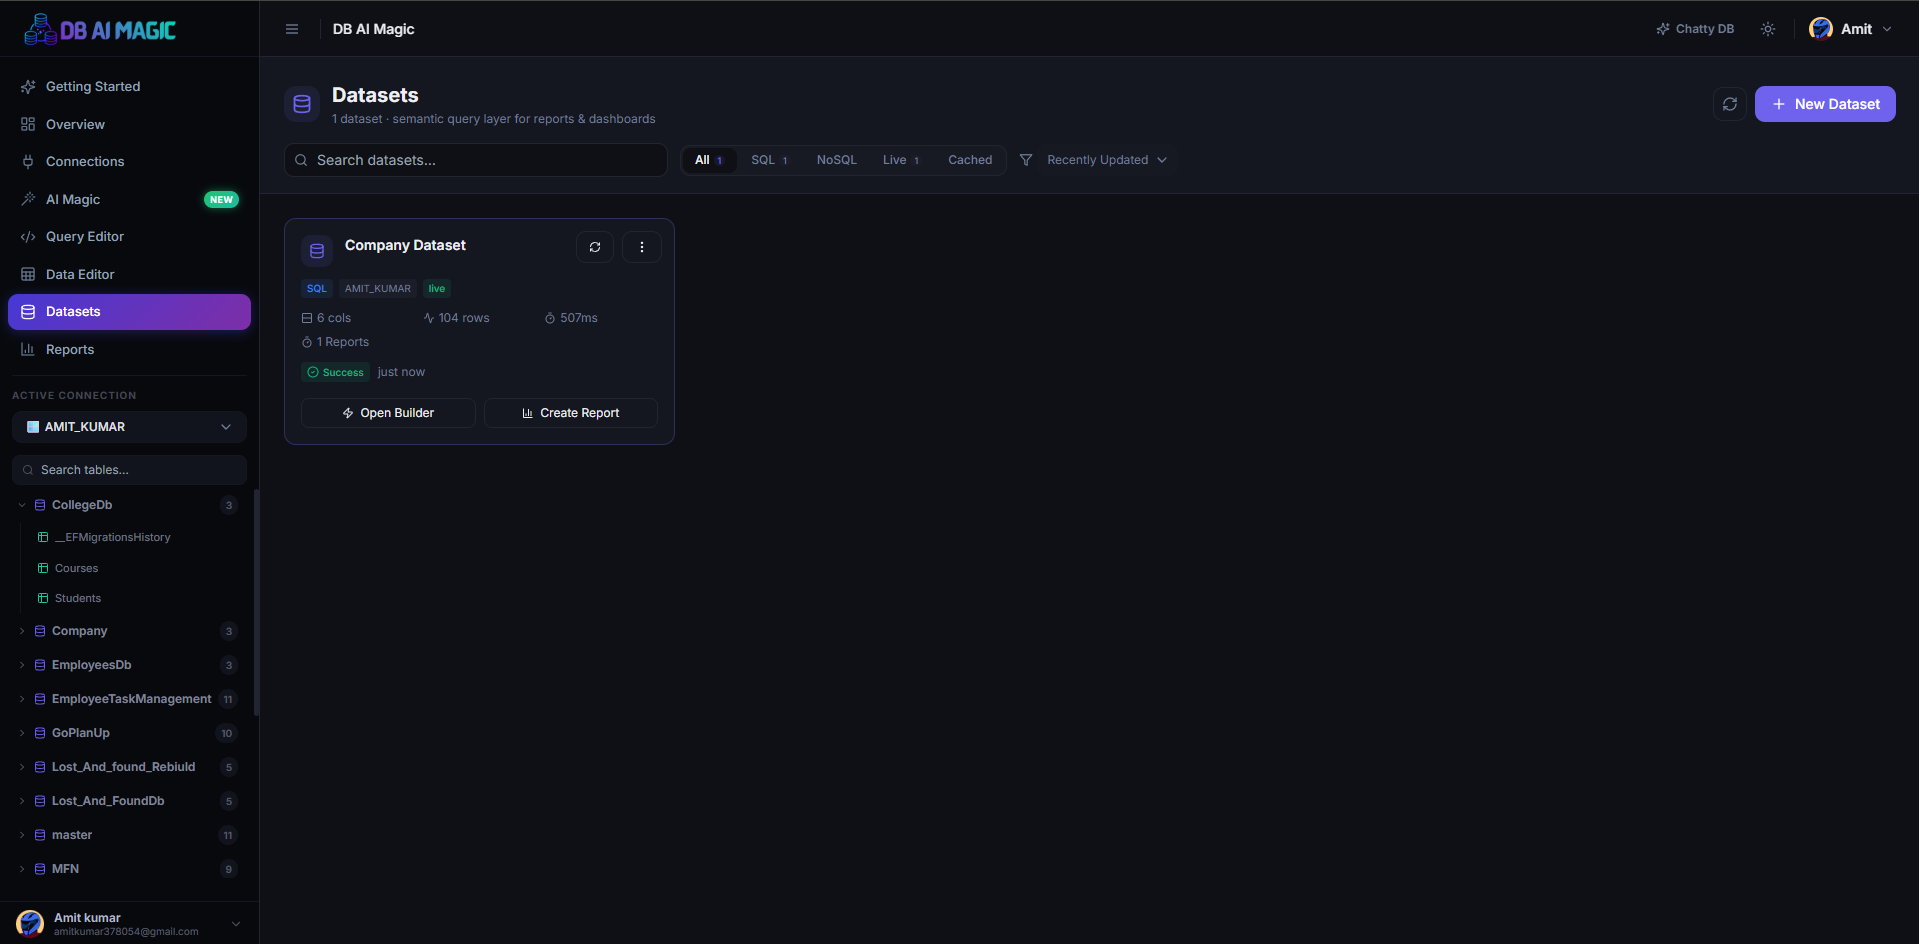Expand the EmployeeTaskManagement database node
Screen dimensions: 1919x944
[x=22, y=699]
